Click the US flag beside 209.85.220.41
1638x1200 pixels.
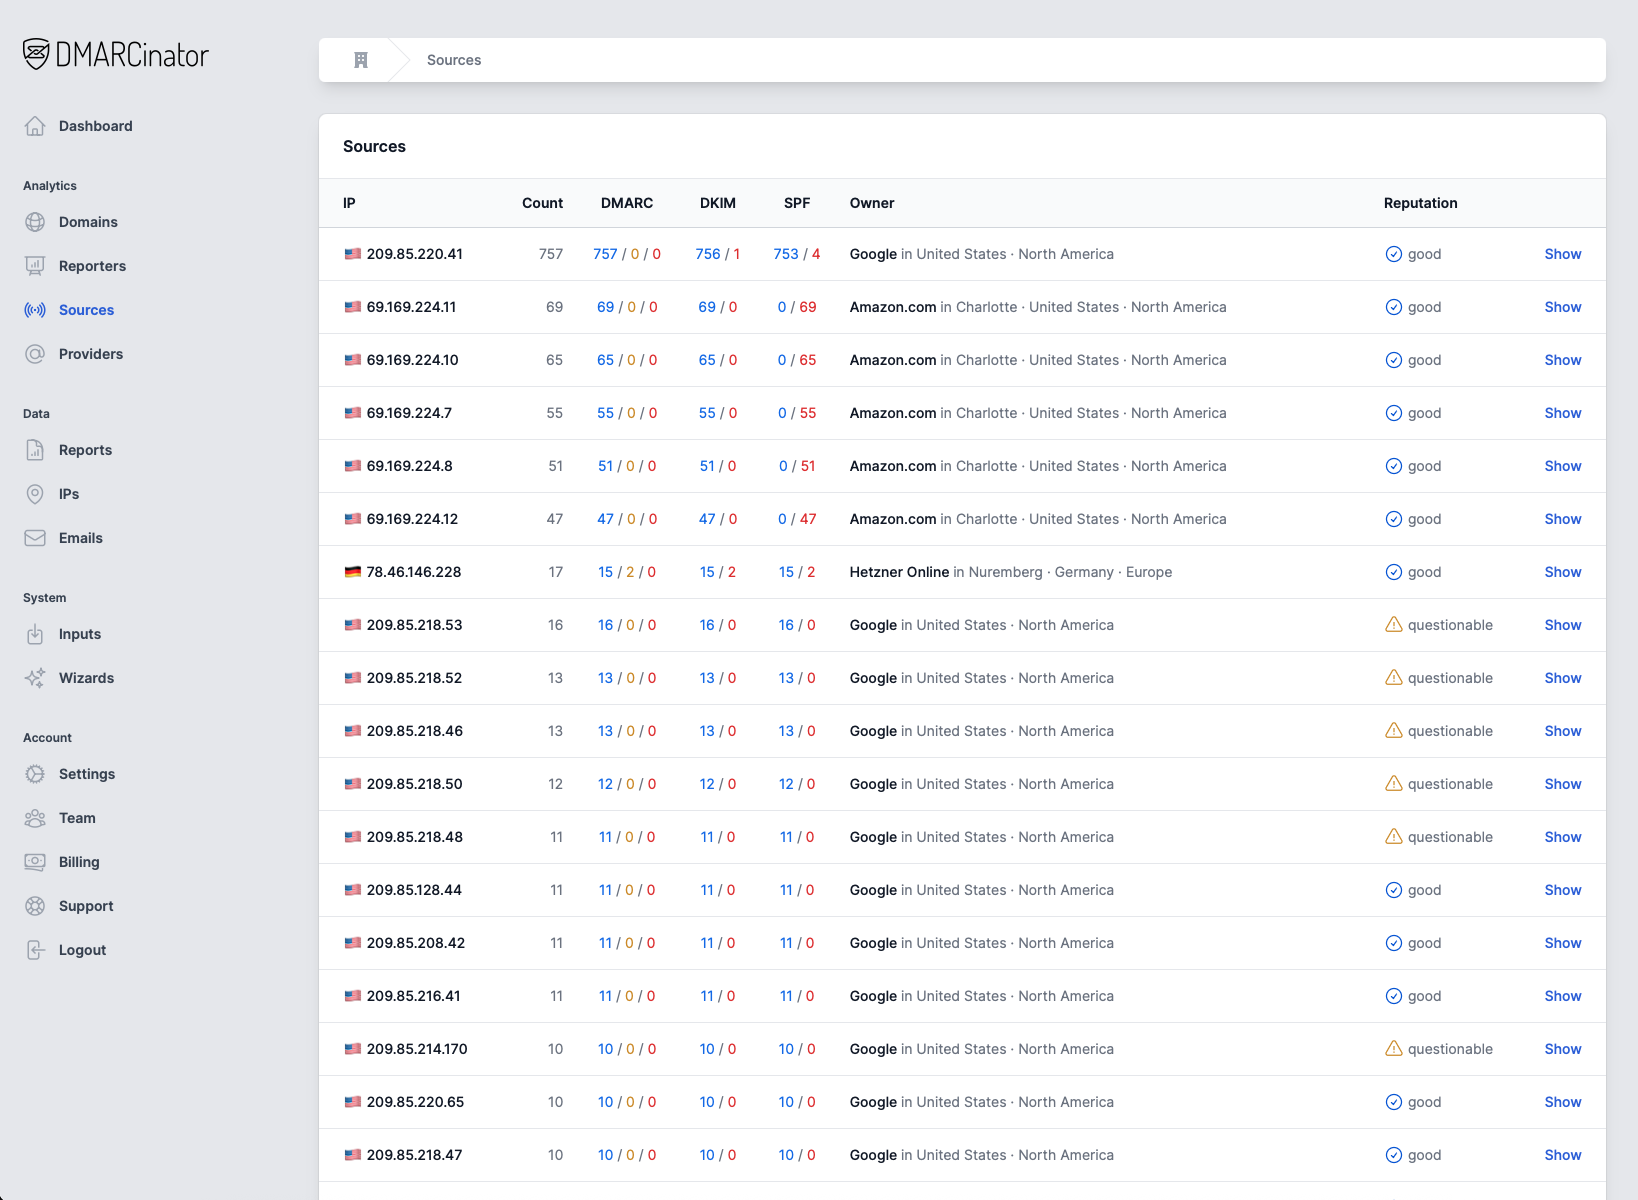pyautogui.click(x=353, y=254)
